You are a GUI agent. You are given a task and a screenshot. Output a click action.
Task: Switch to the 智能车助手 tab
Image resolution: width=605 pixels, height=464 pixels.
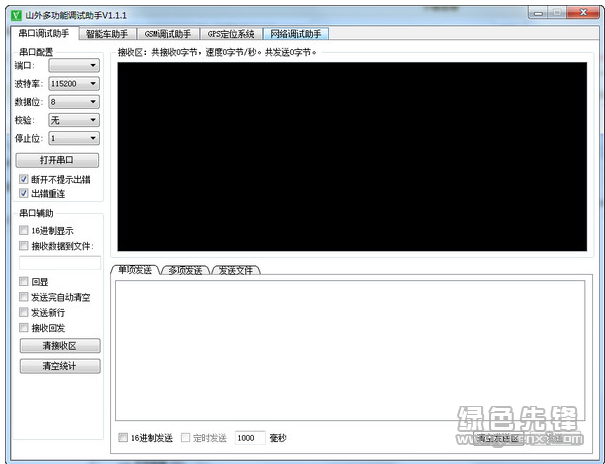(x=107, y=33)
